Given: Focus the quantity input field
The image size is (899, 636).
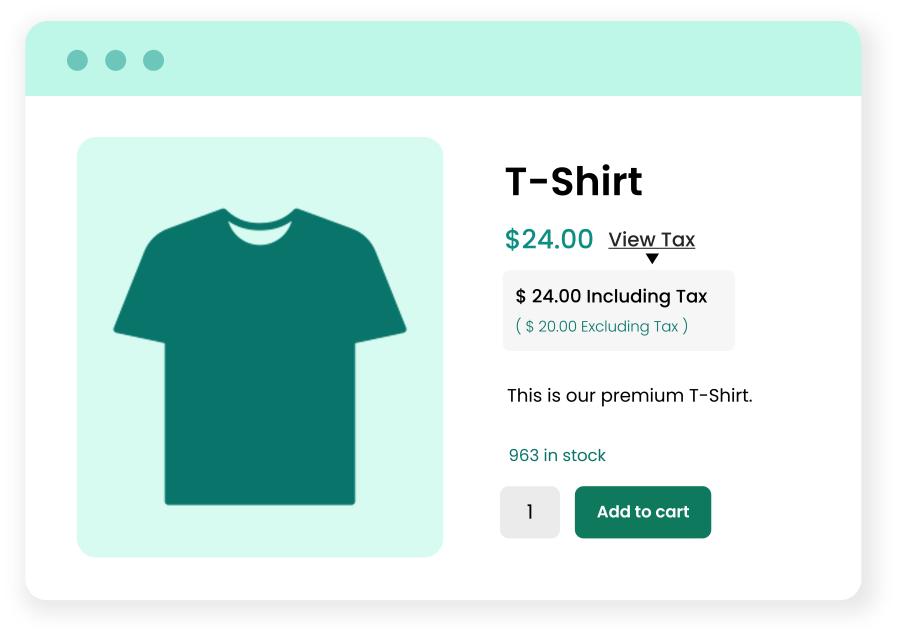Looking at the screenshot, I should click(529, 512).
